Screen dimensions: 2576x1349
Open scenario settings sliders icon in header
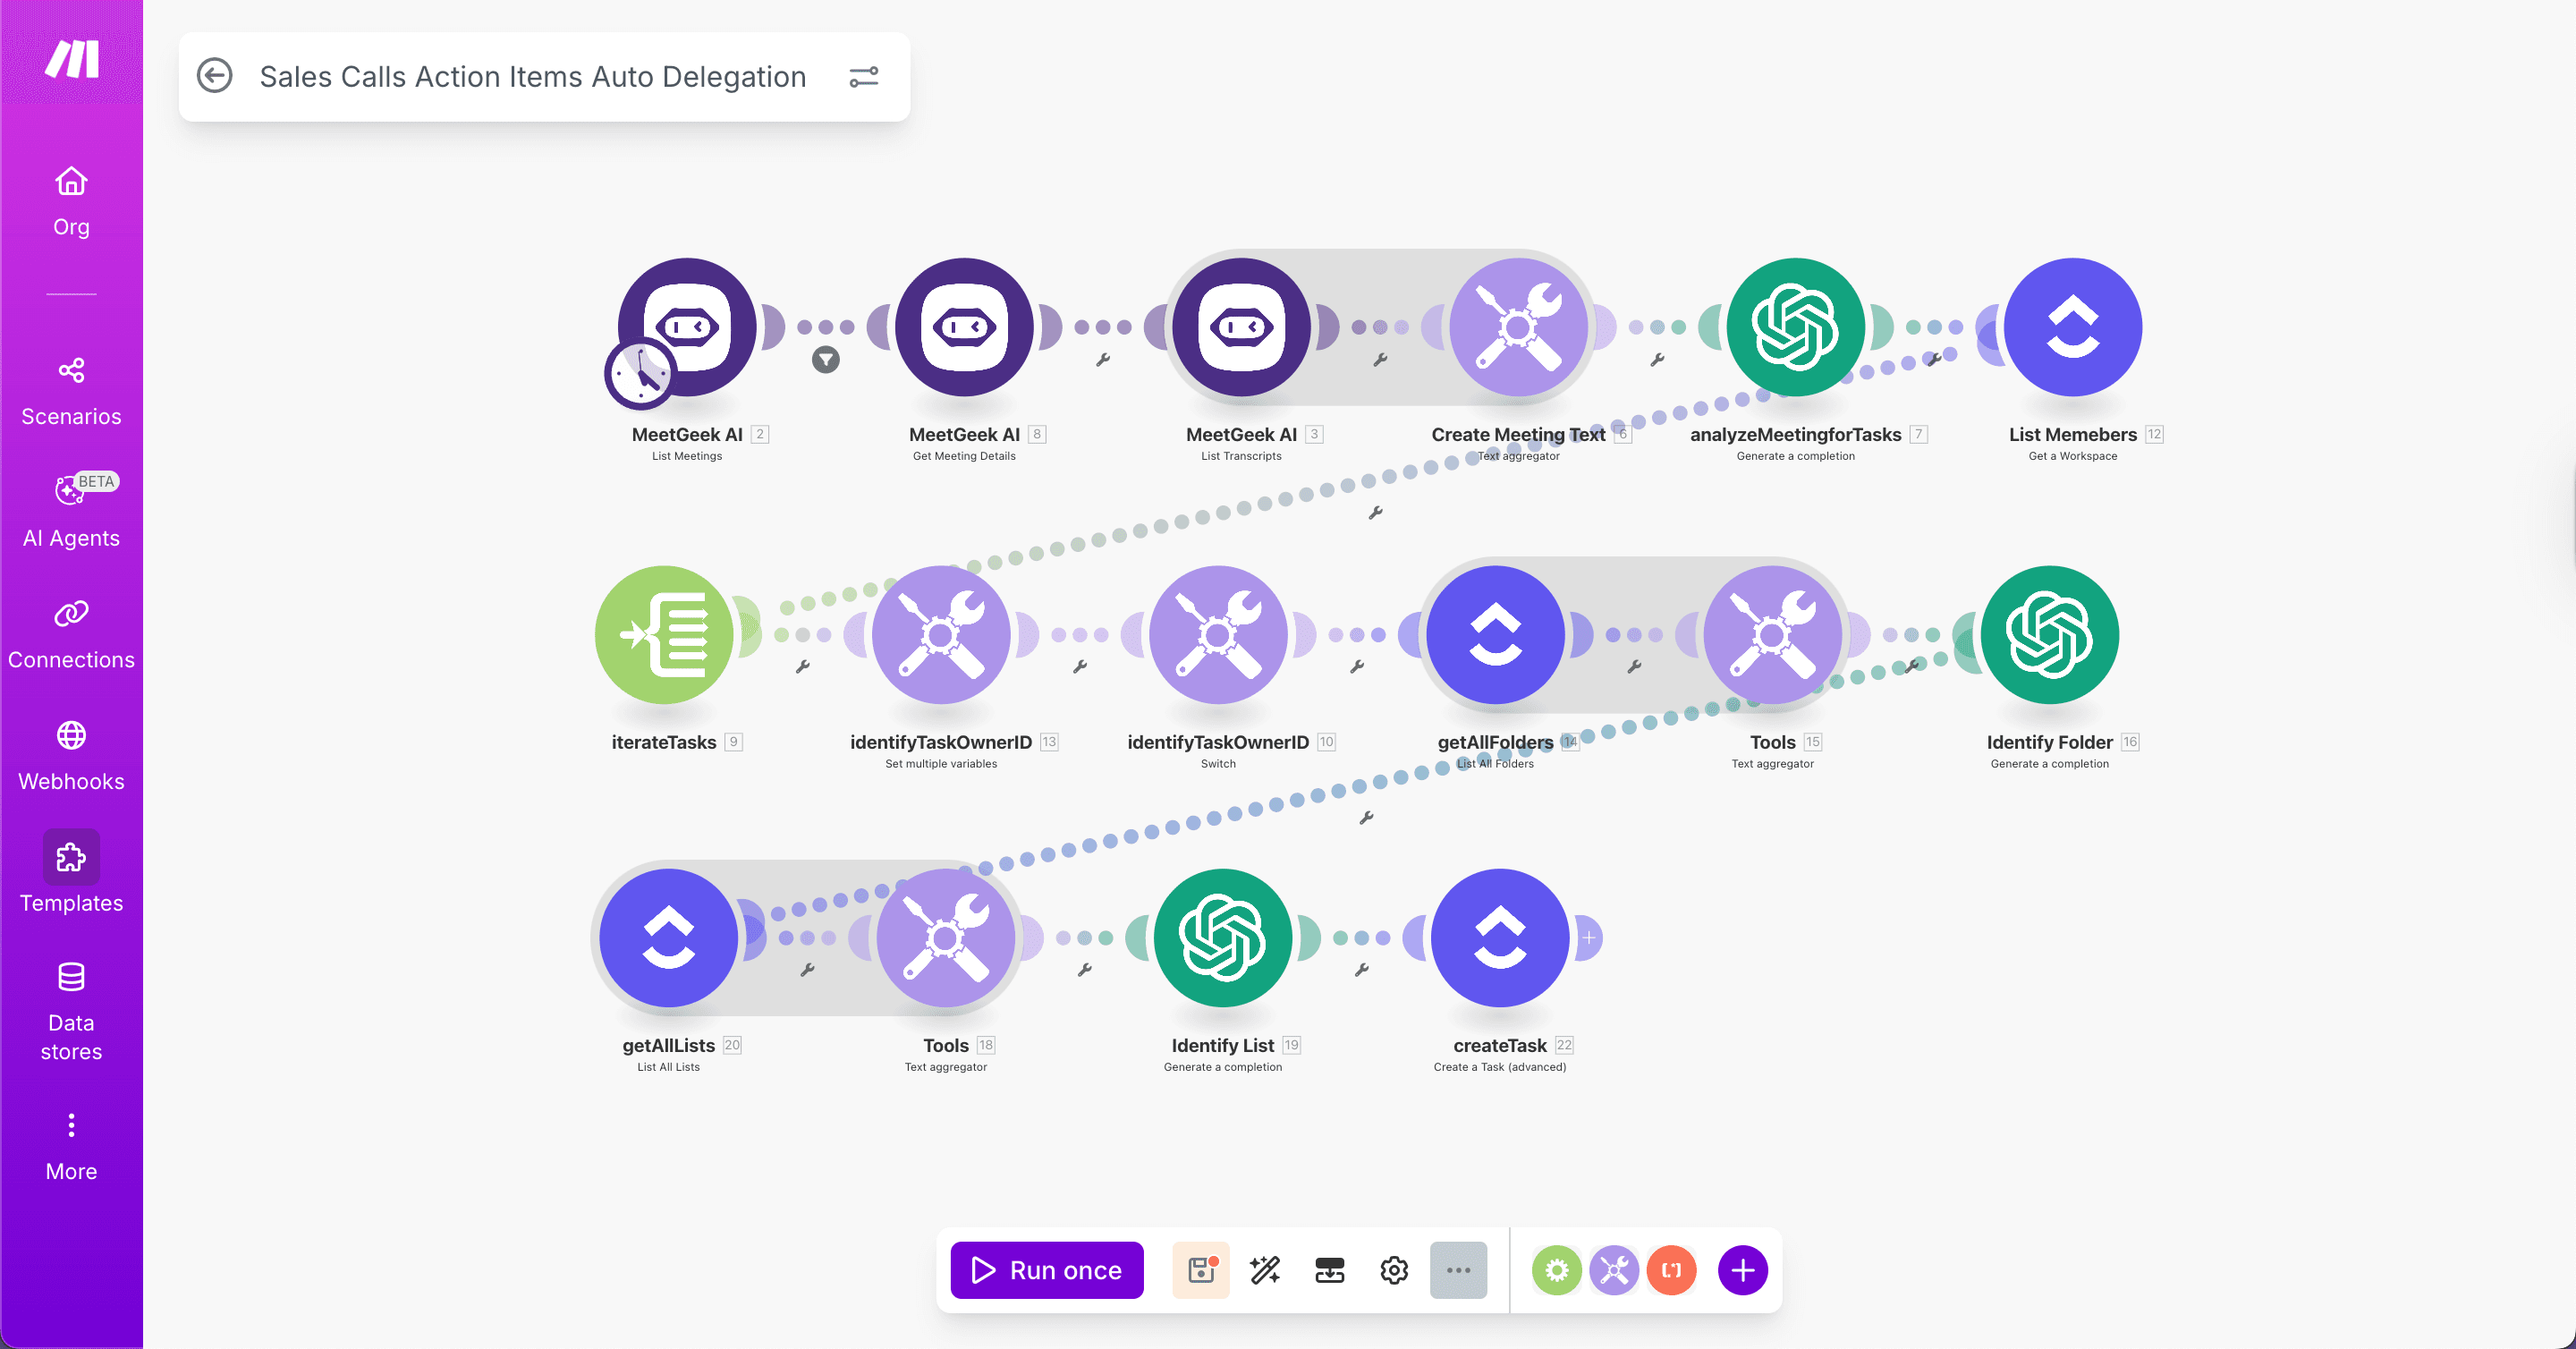pyautogui.click(x=863, y=76)
